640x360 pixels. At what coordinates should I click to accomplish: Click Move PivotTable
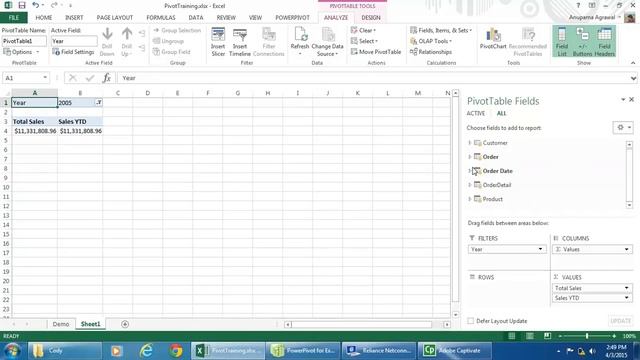pos(376,52)
